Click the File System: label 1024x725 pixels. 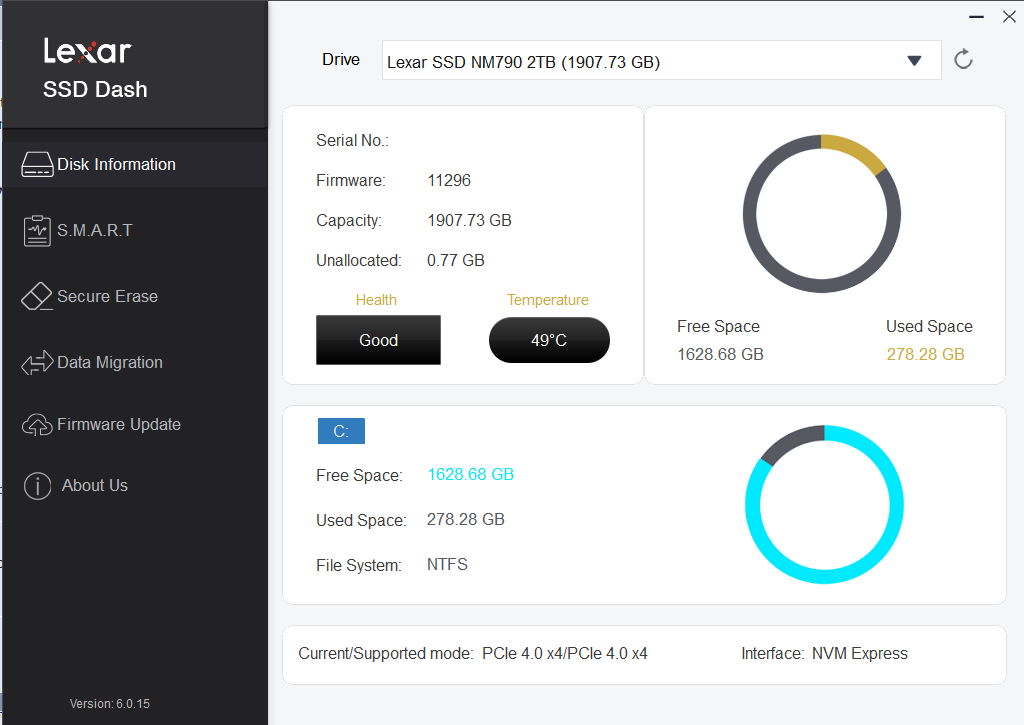pyautogui.click(x=359, y=565)
